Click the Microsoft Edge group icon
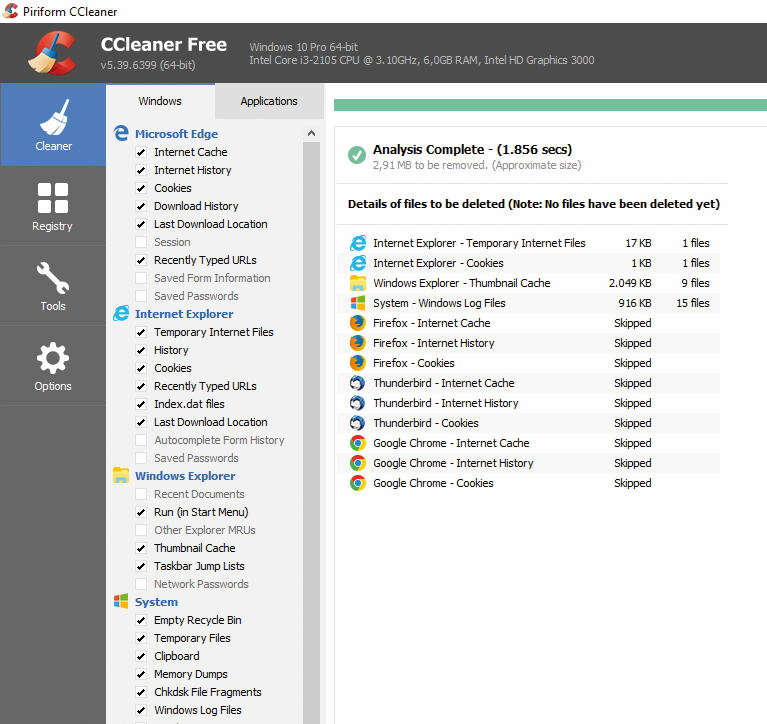The image size is (767, 724). pos(121,133)
